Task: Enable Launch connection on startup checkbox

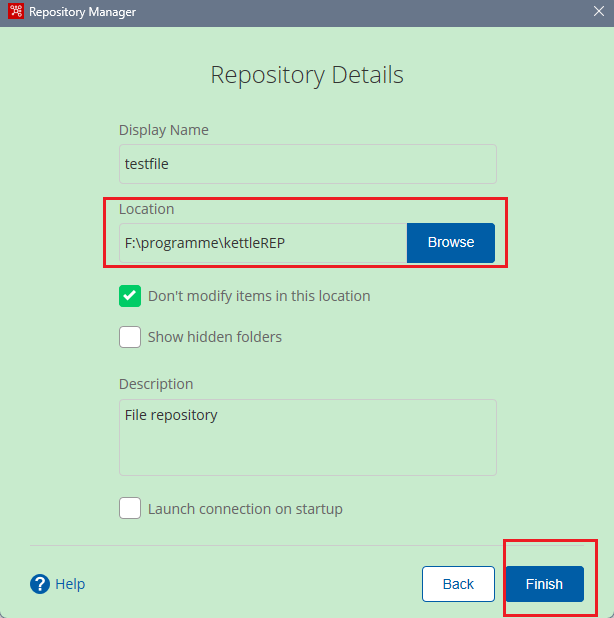Action: pyautogui.click(x=130, y=508)
